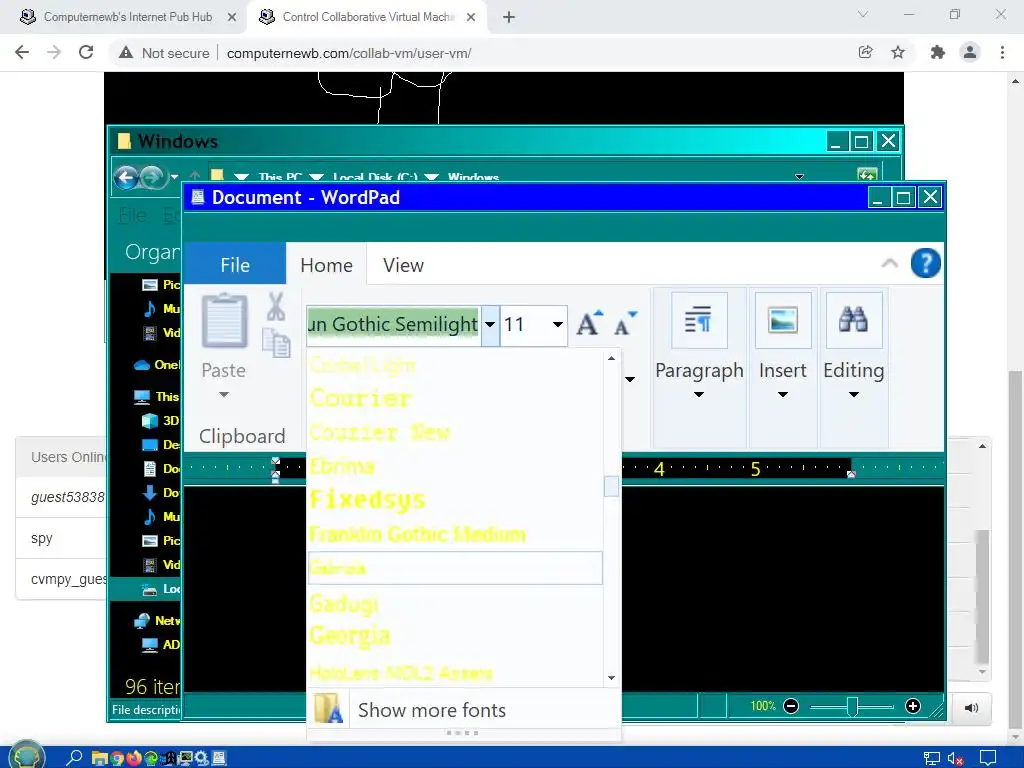Open a new browser tab

click(509, 17)
